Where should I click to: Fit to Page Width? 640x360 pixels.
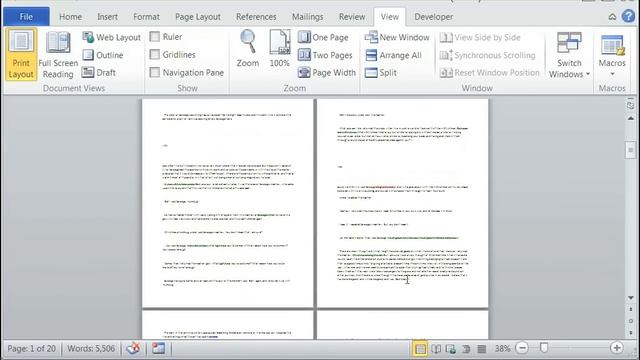[x=327, y=72]
